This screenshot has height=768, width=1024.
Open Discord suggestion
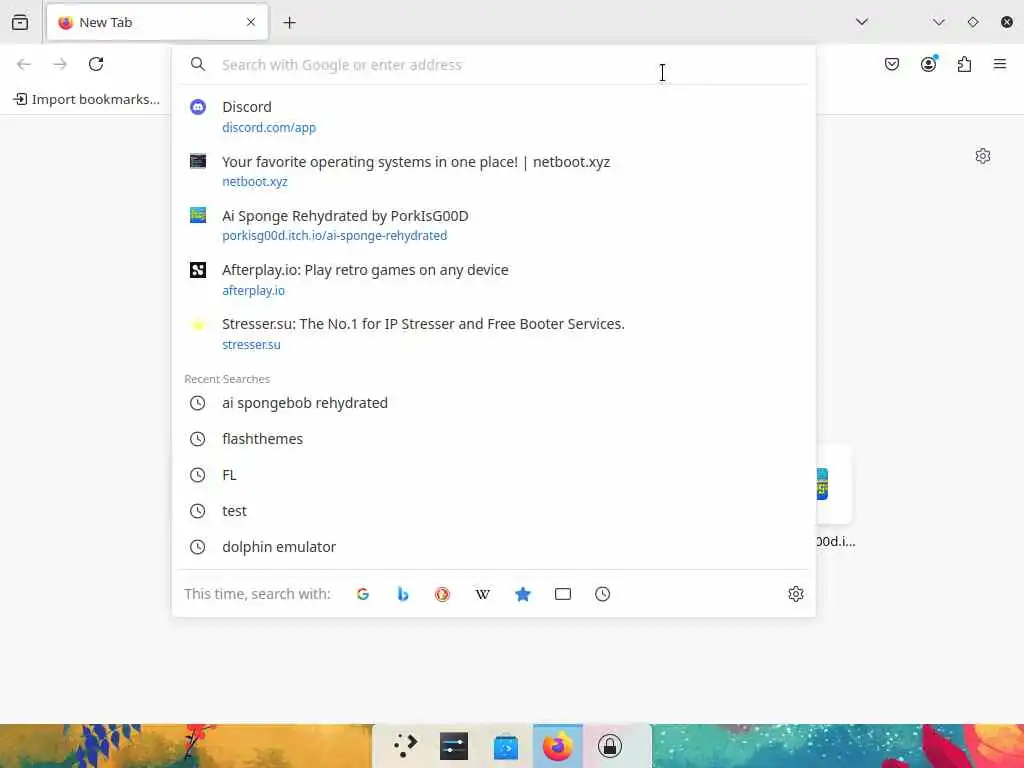494,116
